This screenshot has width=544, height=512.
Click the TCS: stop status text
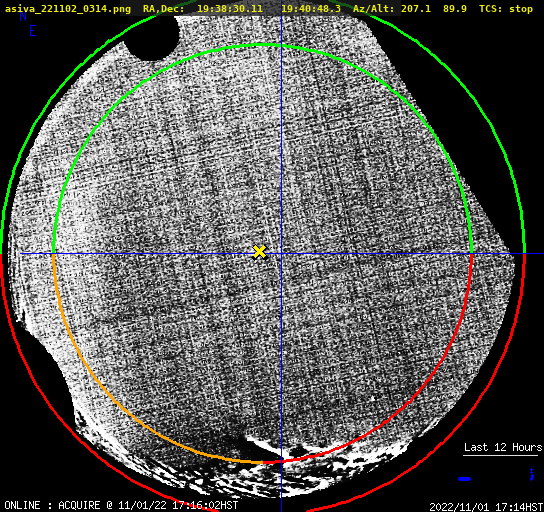[x=506, y=8]
